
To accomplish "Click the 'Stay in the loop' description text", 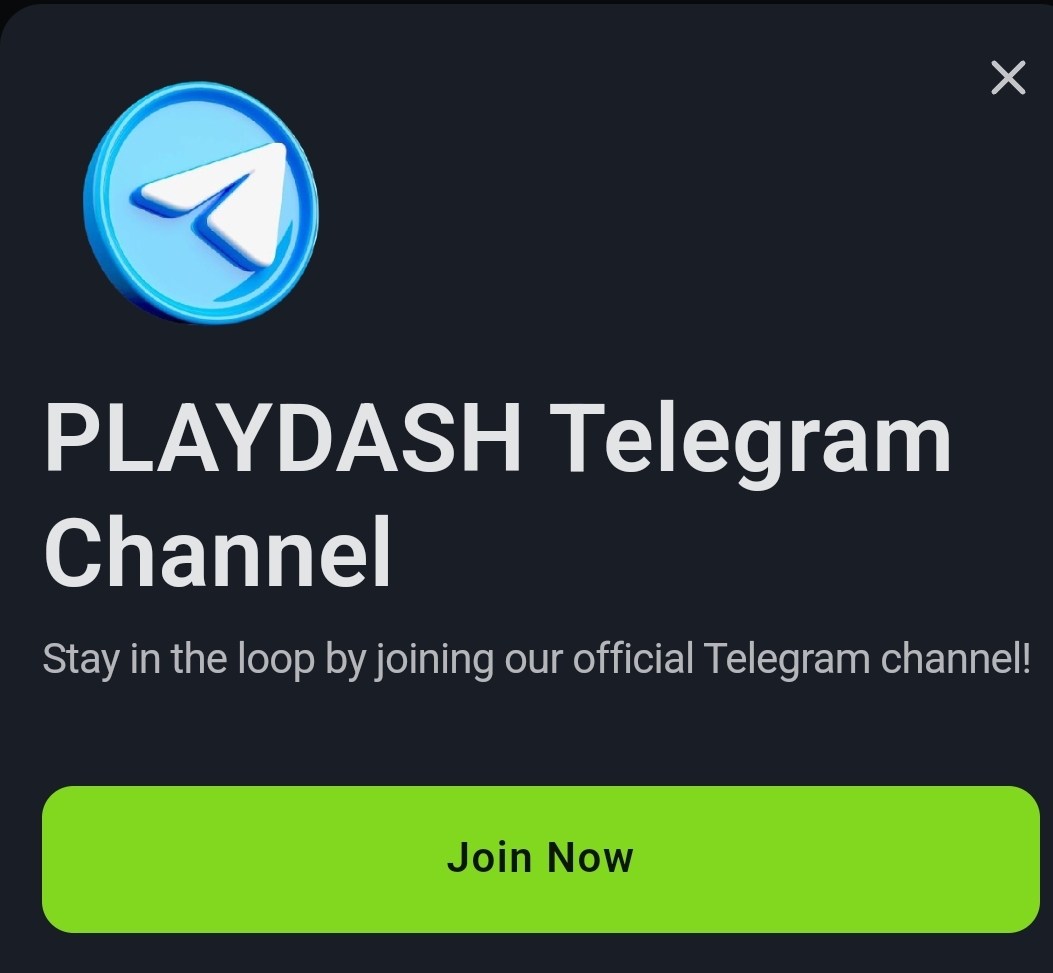I will [536, 659].
